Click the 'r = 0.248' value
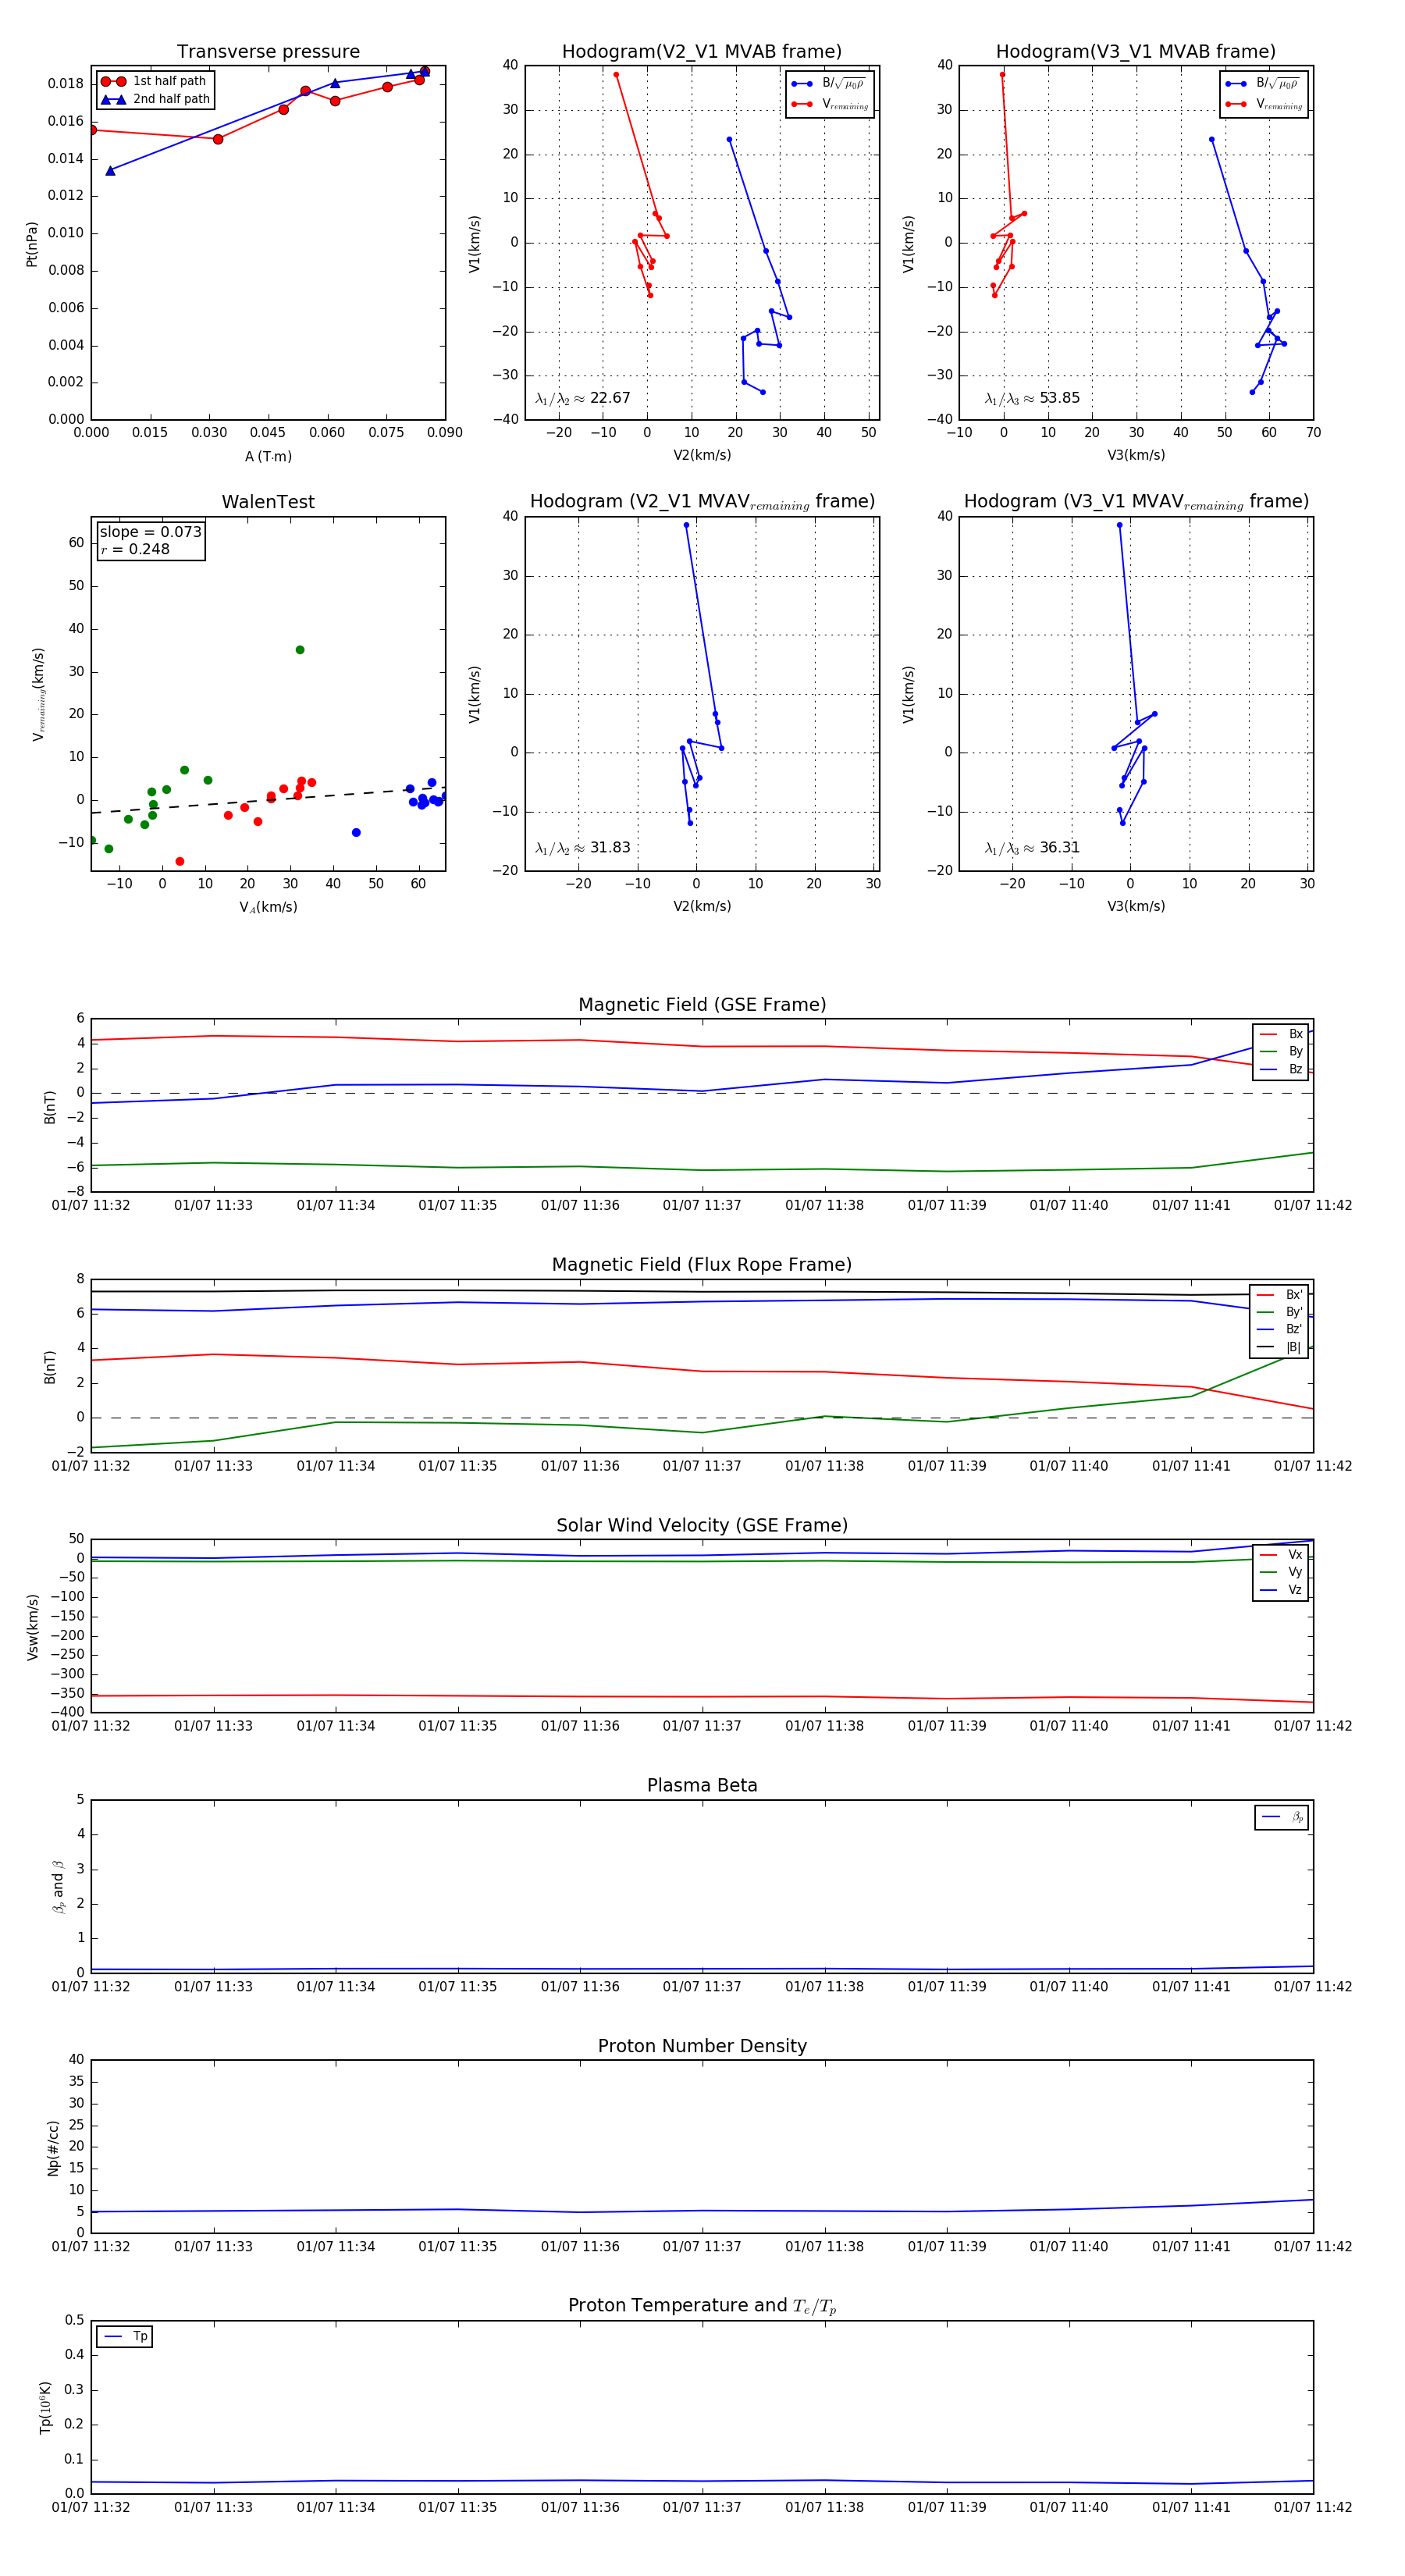Image resolution: width=1405 pixels, height=2576 pixels. coord(135,549)
